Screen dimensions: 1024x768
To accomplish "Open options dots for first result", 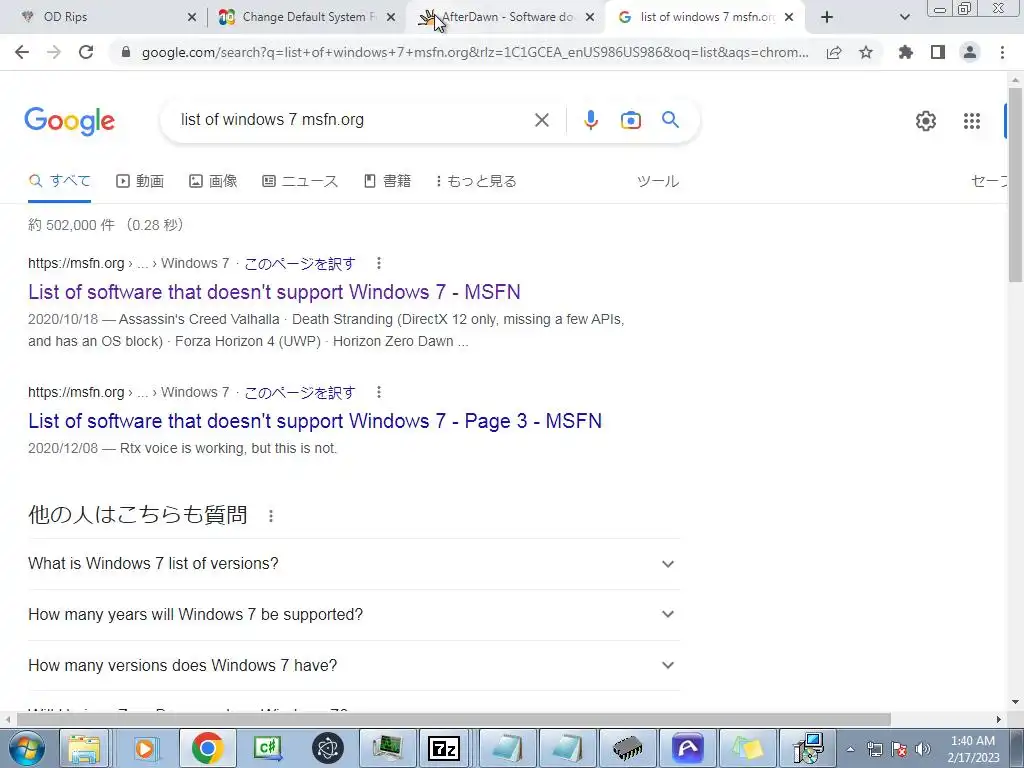I will (x=379, y=263).
